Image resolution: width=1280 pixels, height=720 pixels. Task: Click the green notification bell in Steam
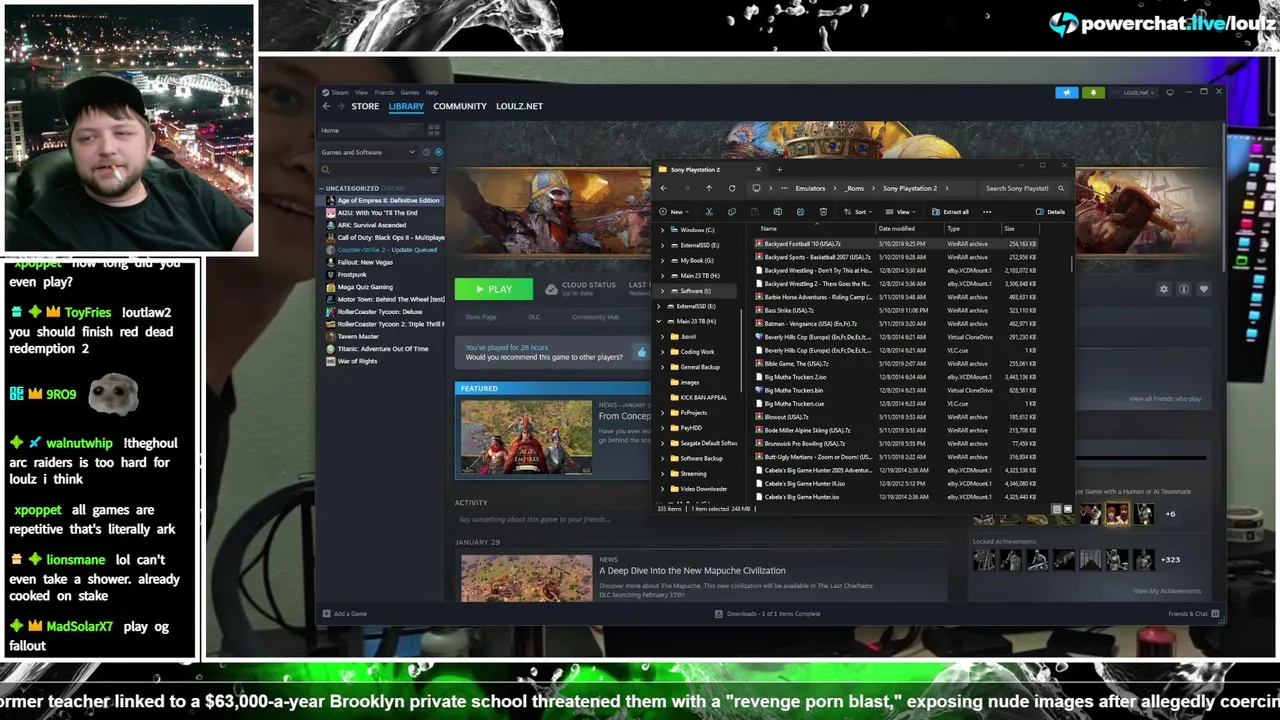(1093, 93)
